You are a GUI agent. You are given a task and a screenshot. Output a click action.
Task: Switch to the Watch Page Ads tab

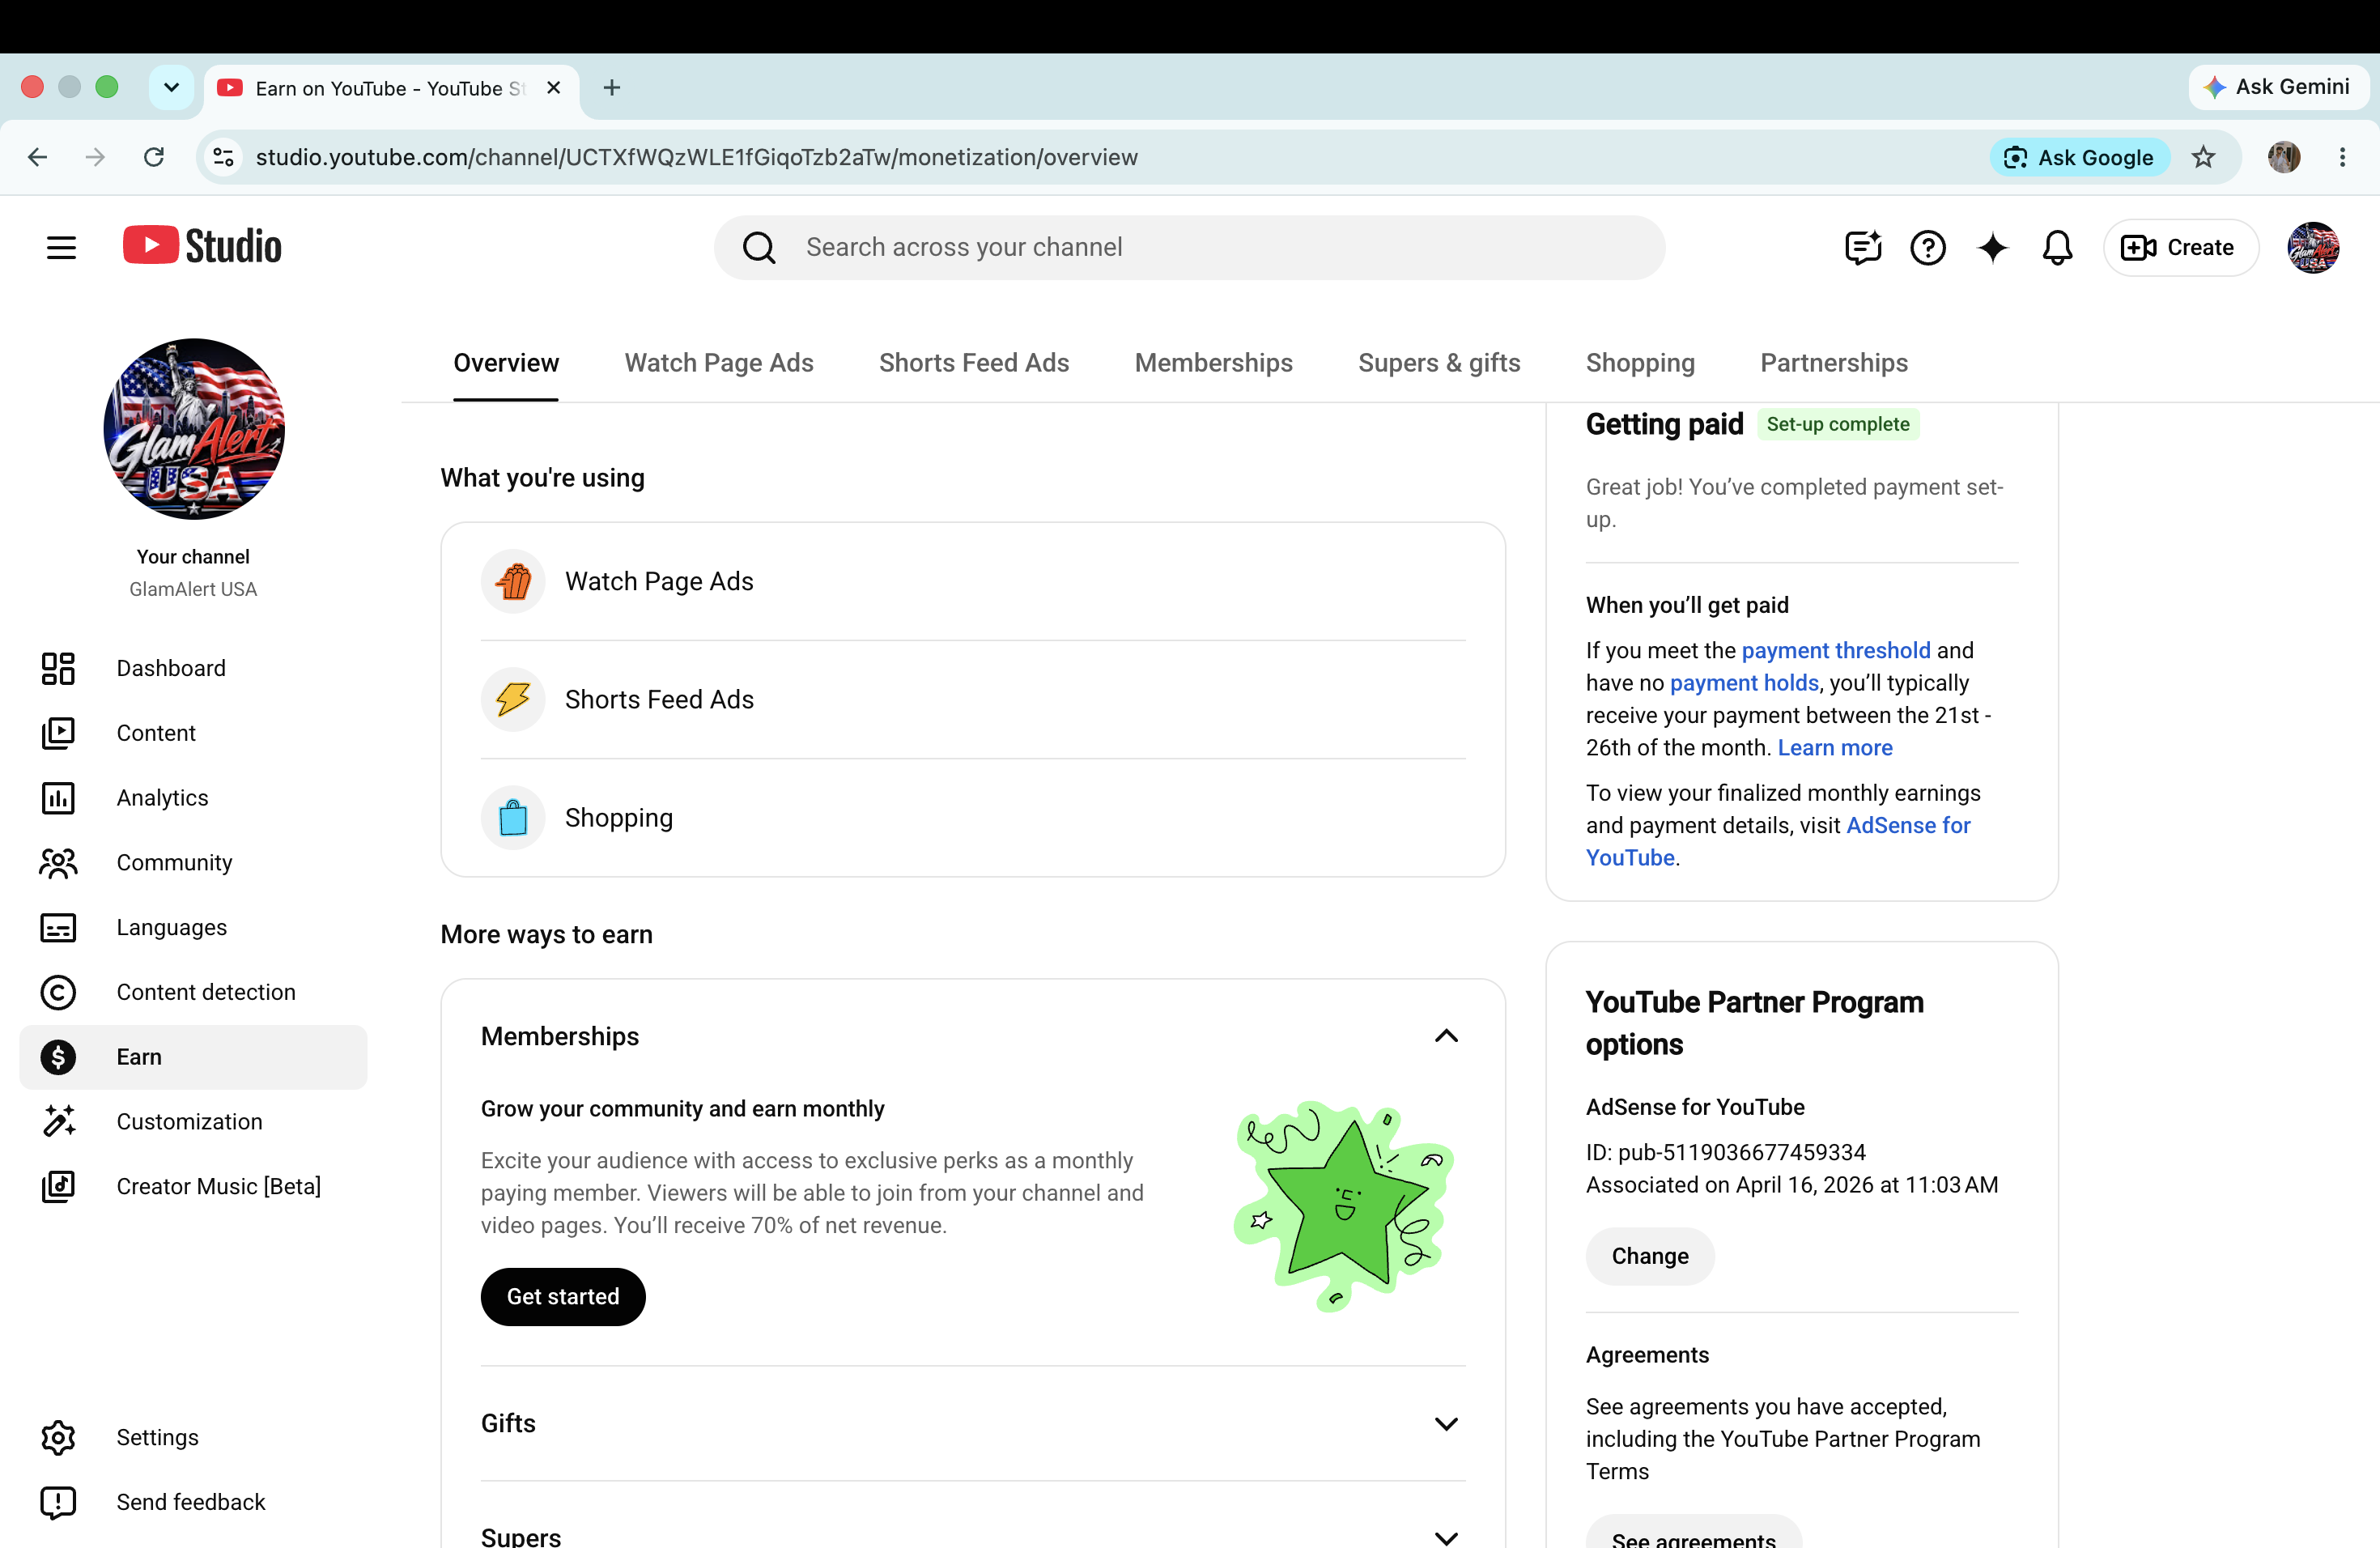719,362
